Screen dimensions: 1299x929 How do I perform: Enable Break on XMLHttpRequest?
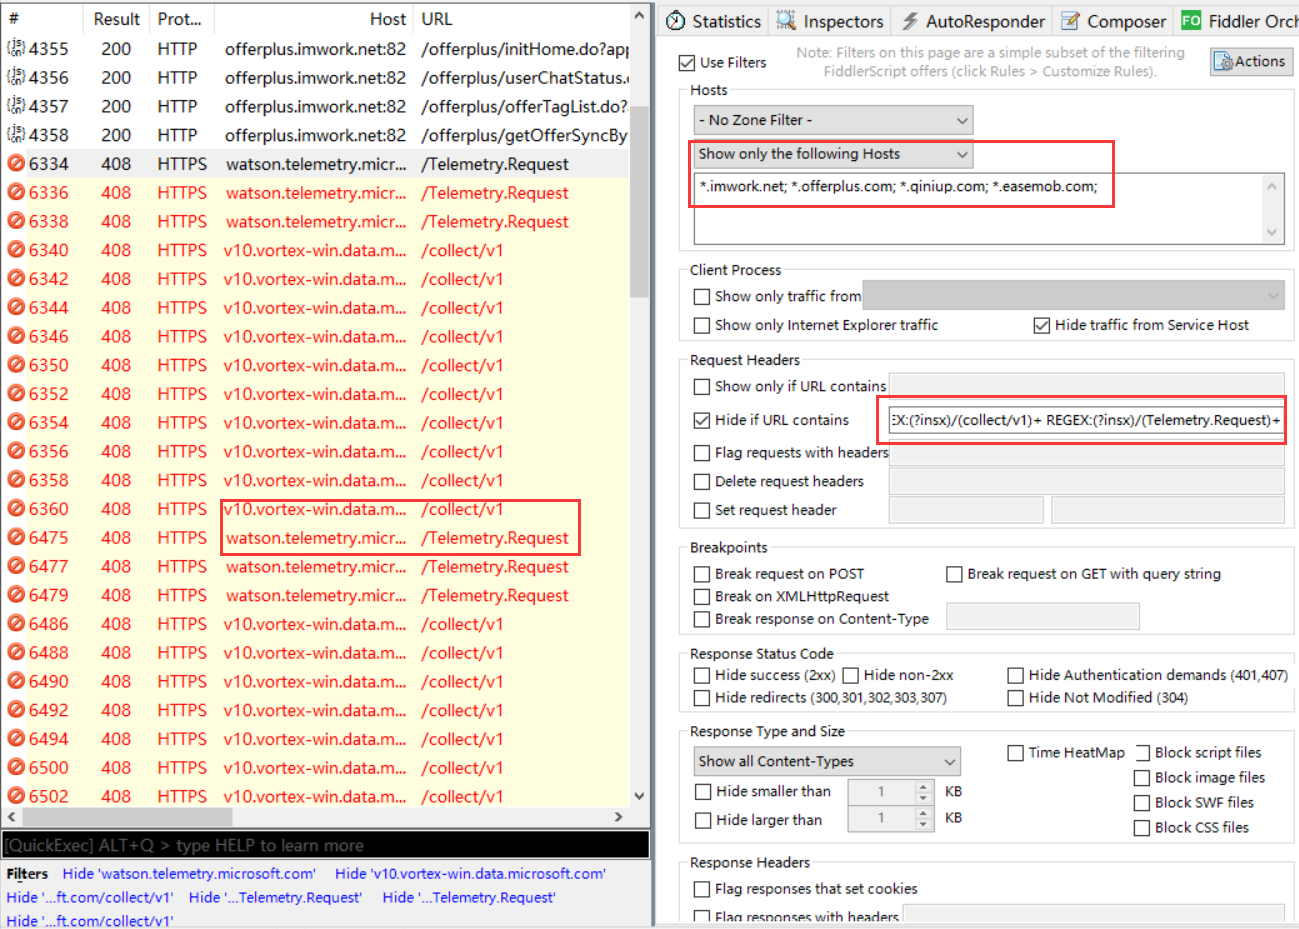[x=702, y=597]
